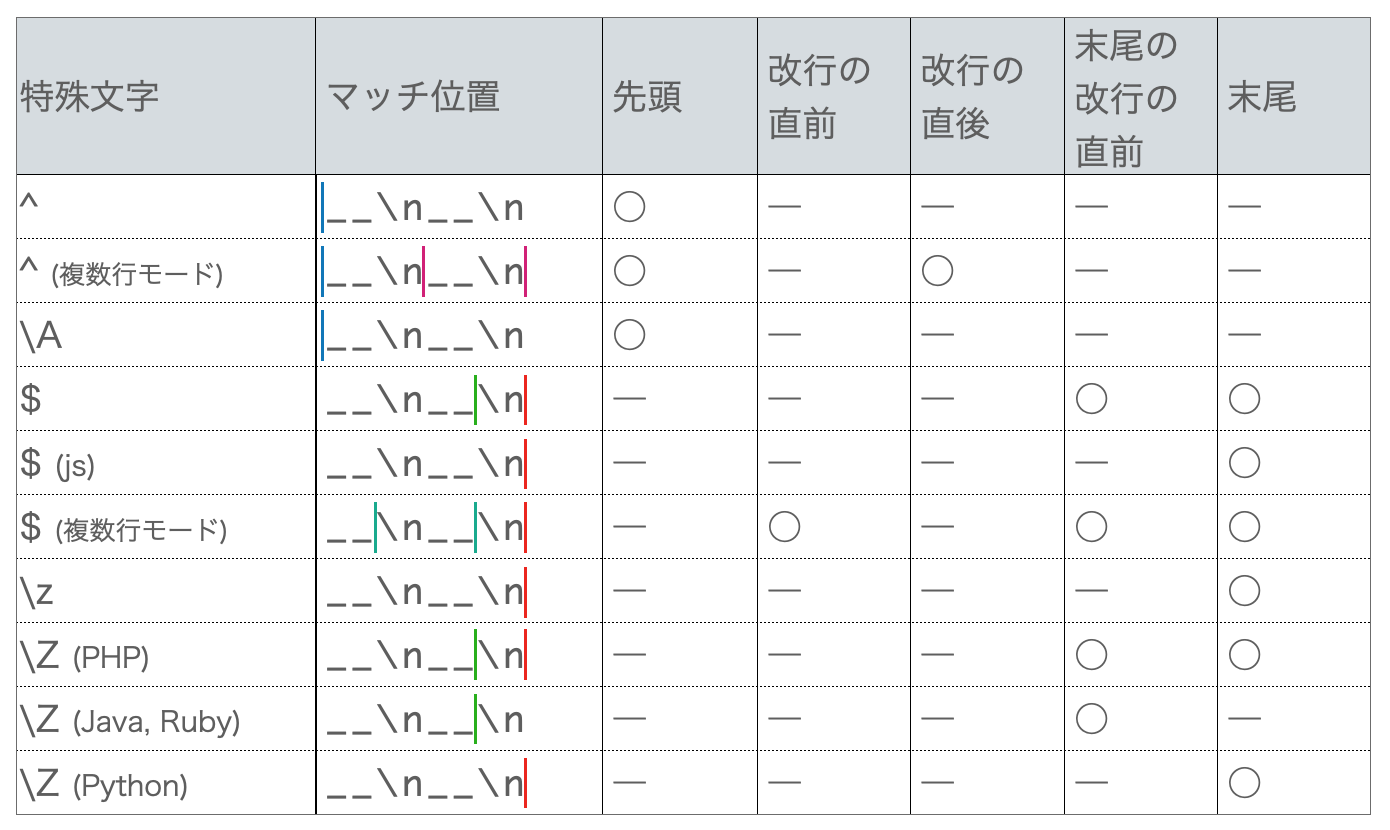Click the circle in the \A row
The image size is (1390, 830).
coord(629,335)
